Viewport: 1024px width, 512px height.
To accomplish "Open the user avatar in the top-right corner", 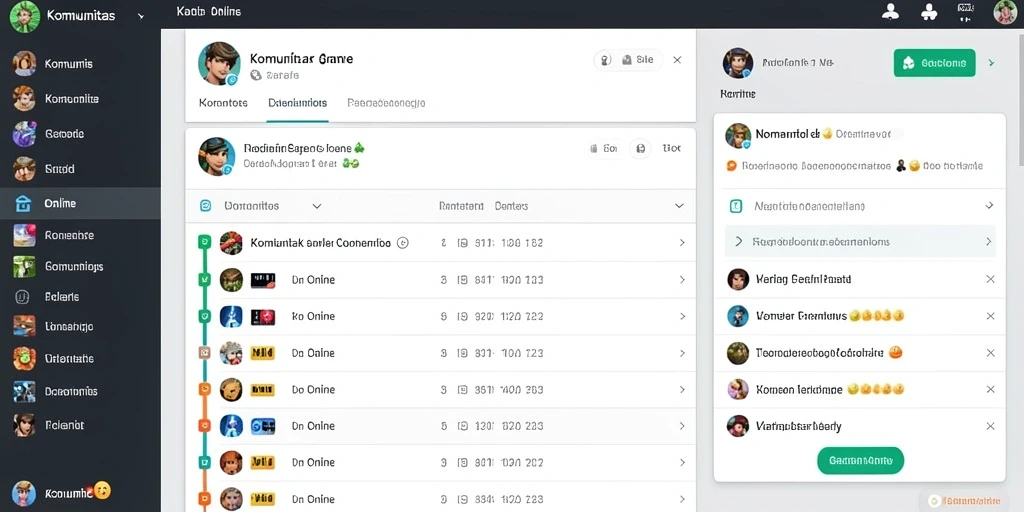I will 1005,12.
